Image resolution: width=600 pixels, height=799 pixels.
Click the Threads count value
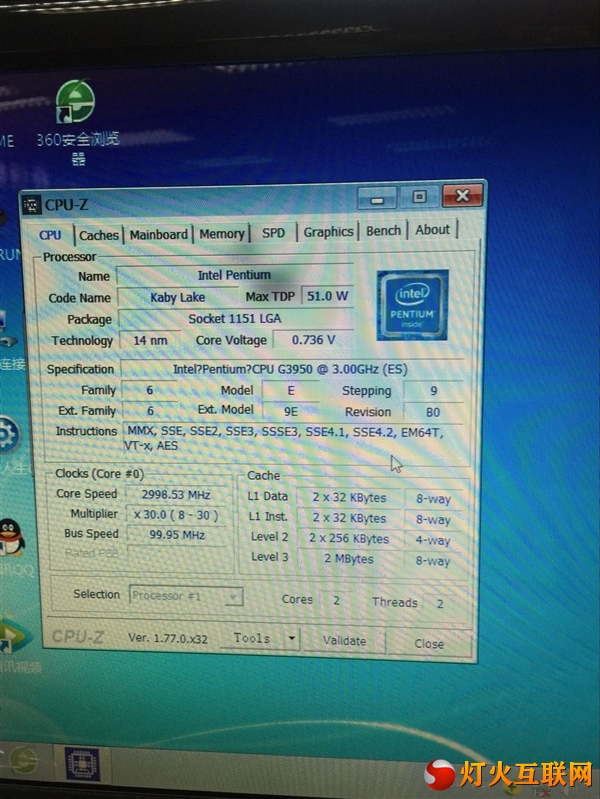coord(440,604)
